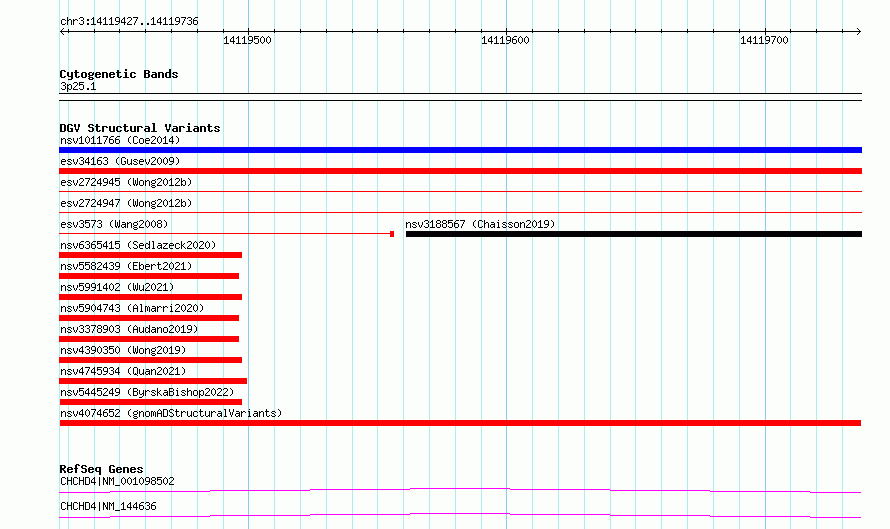
Task: Open CHCHD4|NM_144636 transcript label
Action: pos(108,506)
